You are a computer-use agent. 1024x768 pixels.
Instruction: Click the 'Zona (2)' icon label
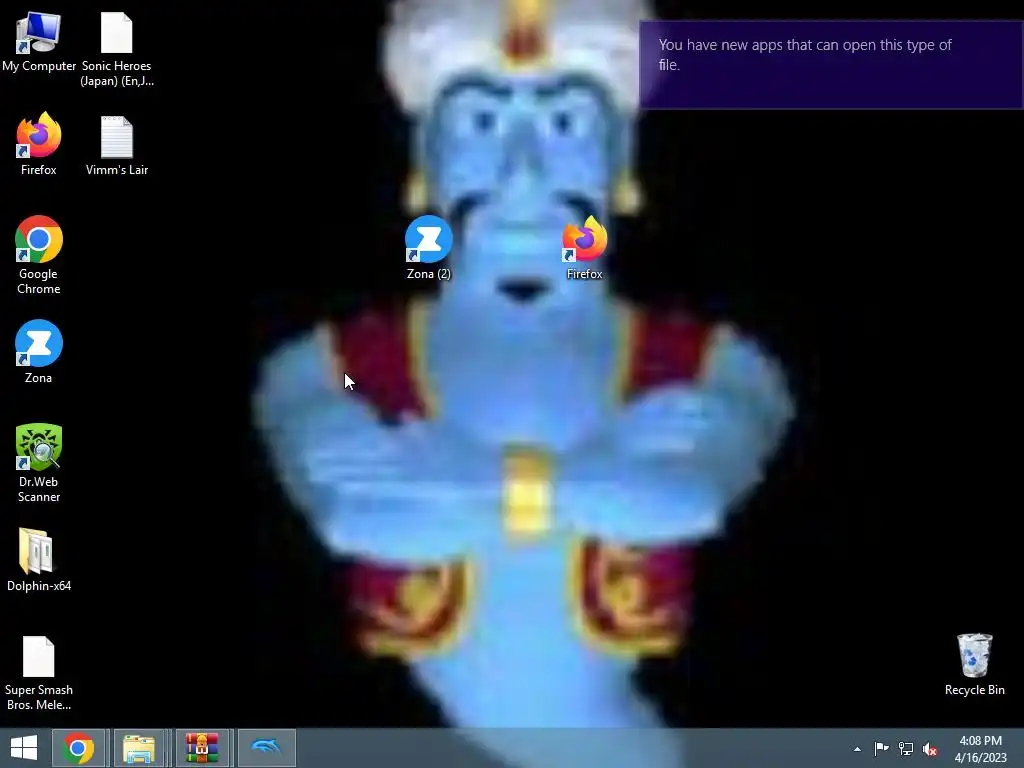(x=428, y=274)
